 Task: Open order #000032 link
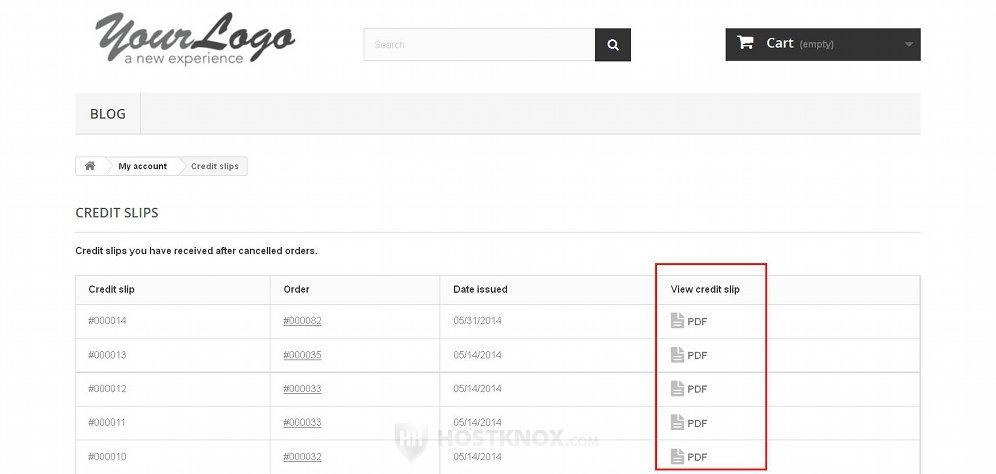302,457
